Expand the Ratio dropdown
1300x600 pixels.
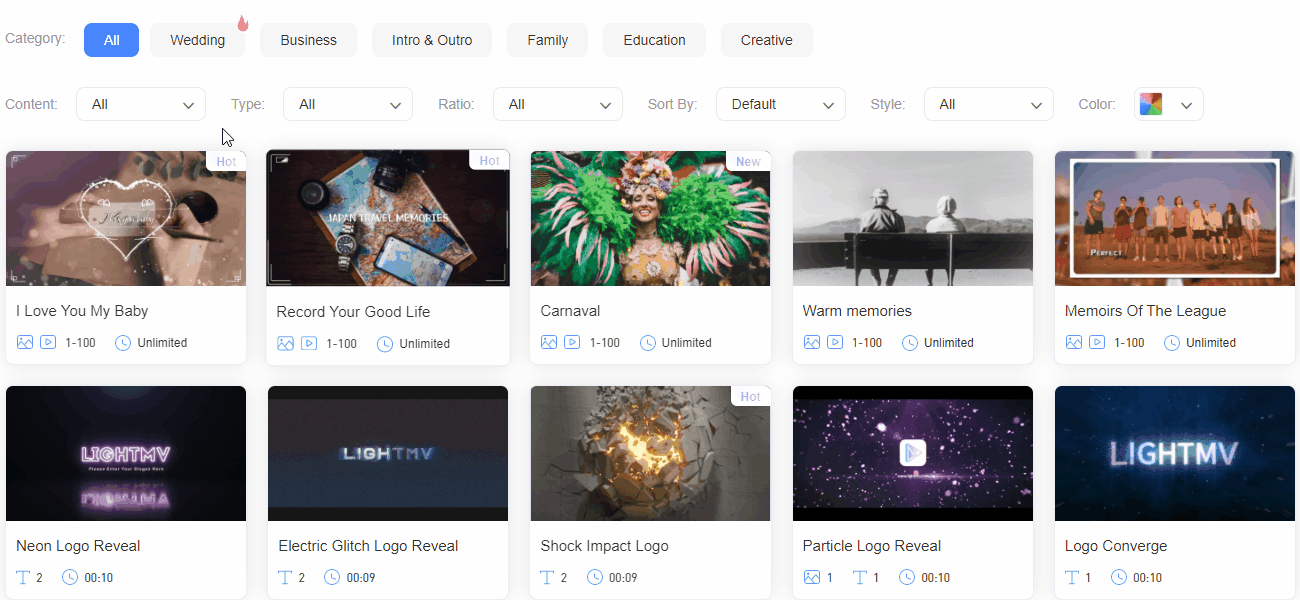[x=557, y=103]
